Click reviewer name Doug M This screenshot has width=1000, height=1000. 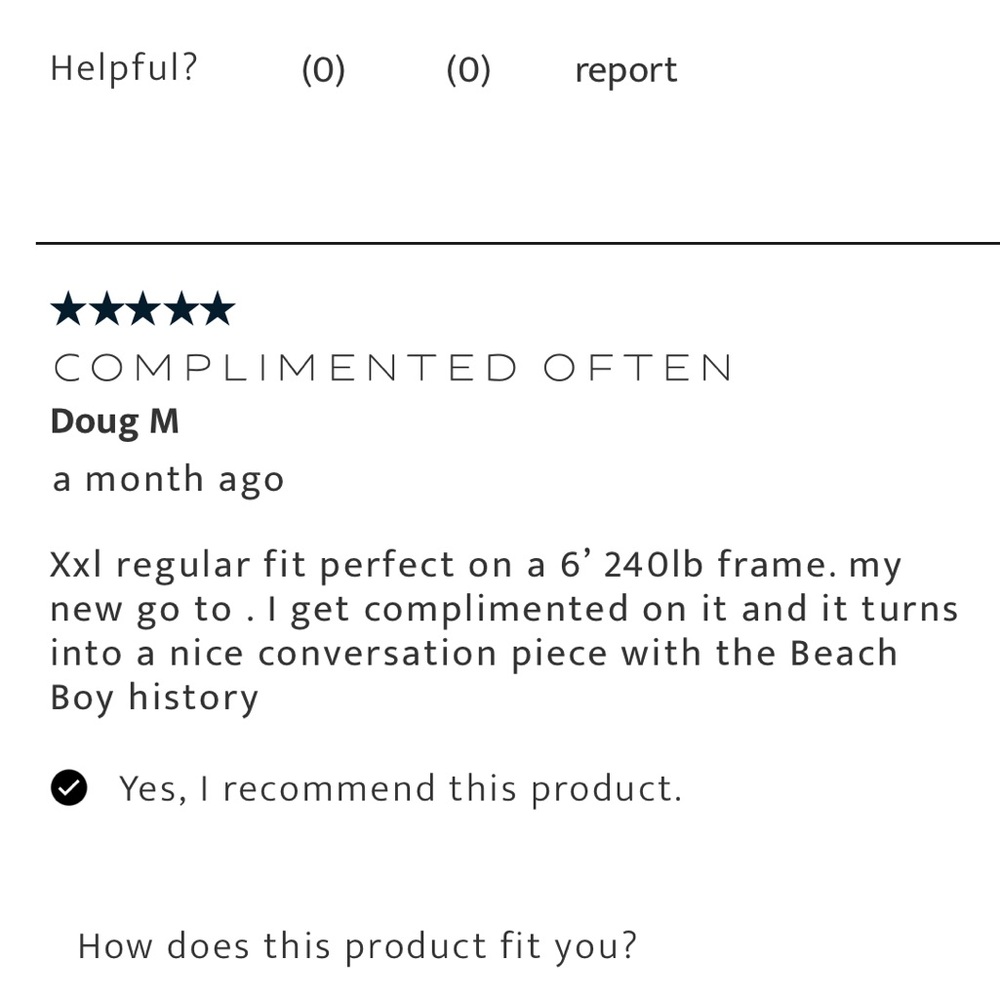click(x=115, y=421)
